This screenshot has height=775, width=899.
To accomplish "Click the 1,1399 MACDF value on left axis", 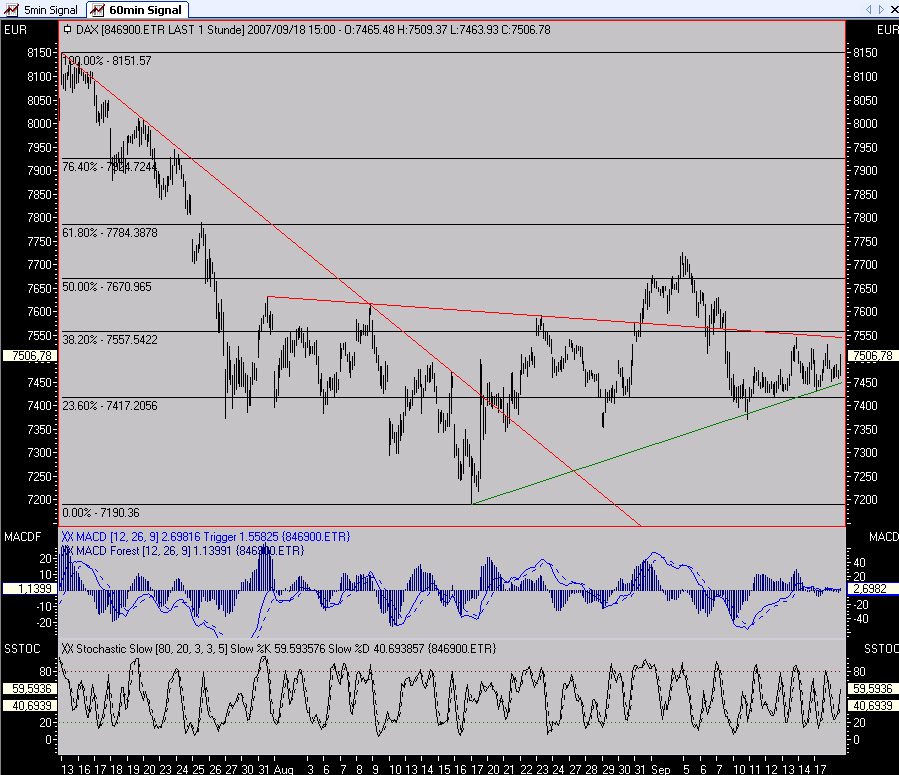I will click(30, 589).
